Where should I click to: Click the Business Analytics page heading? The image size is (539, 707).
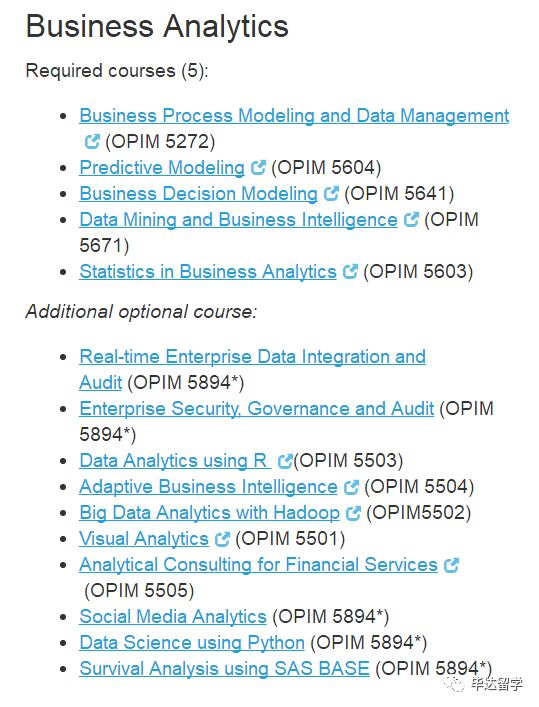(157, 26)
